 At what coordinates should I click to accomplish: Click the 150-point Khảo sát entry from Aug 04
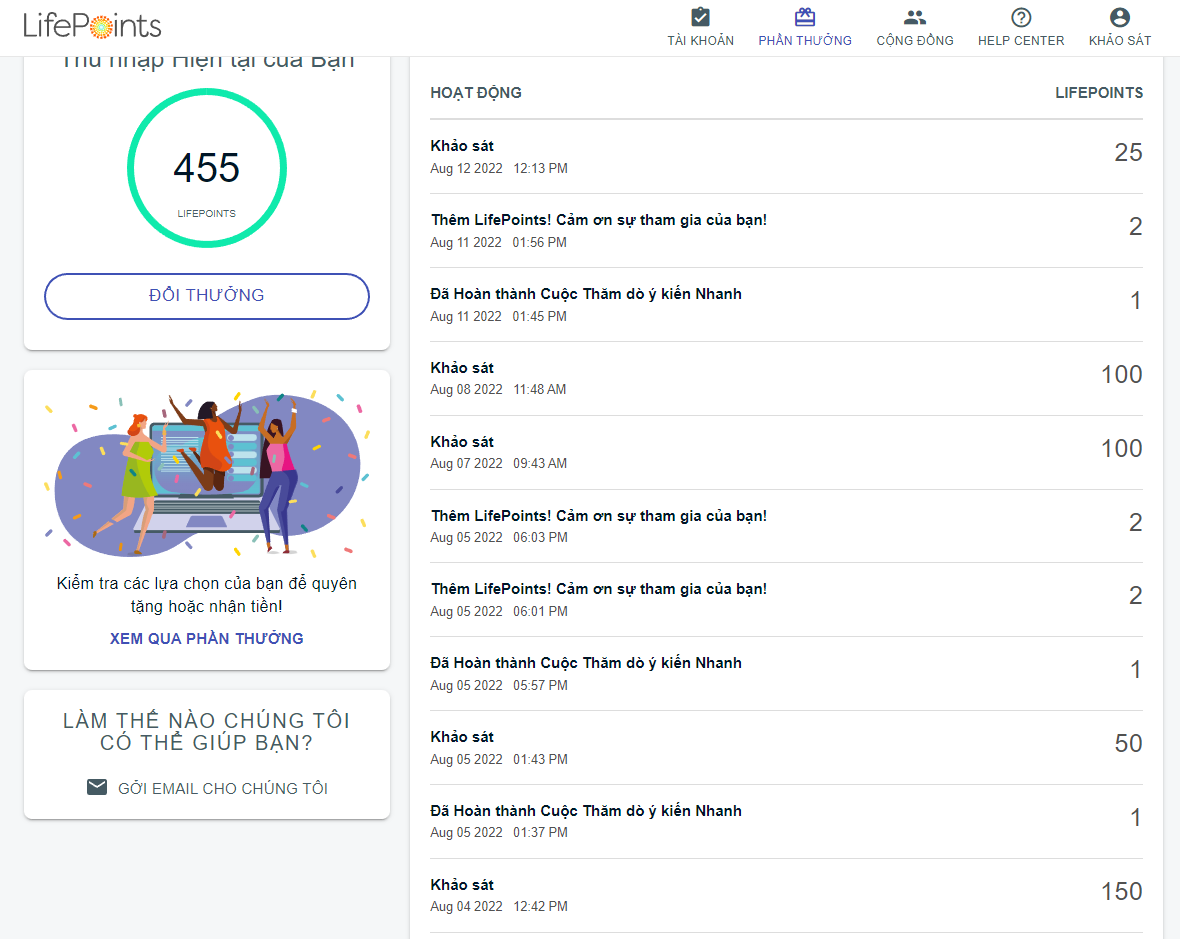786,895
